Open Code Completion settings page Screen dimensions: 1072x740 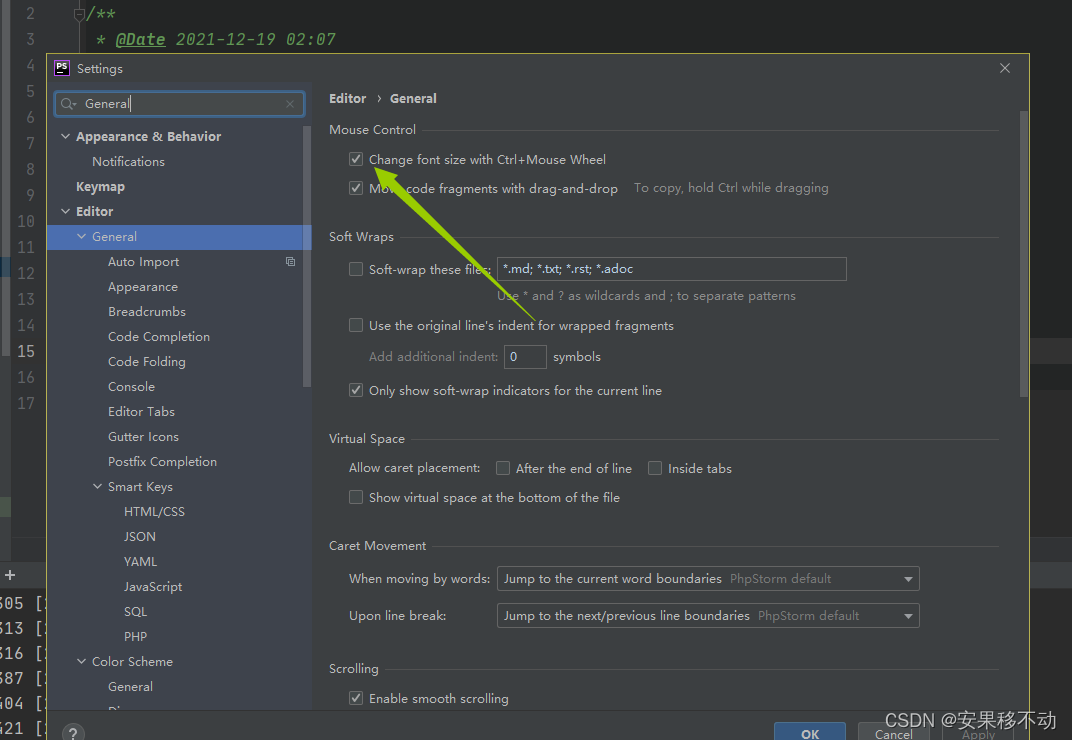point(159,336)
